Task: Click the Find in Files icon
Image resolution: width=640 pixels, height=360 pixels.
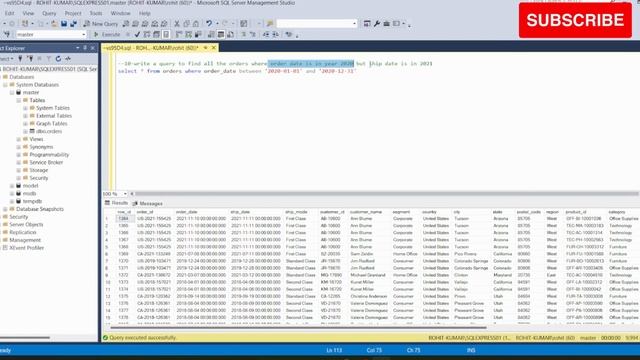Action: tap(270, 24)
